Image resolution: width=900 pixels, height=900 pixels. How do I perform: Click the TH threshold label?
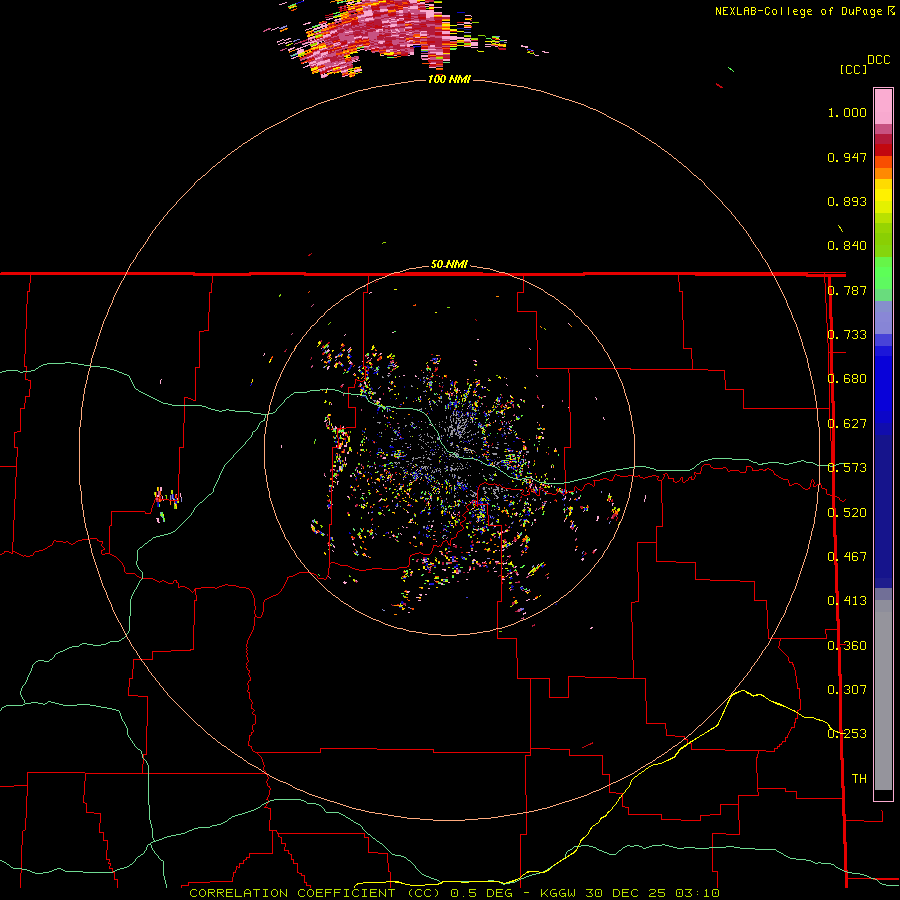pos(859,779)
